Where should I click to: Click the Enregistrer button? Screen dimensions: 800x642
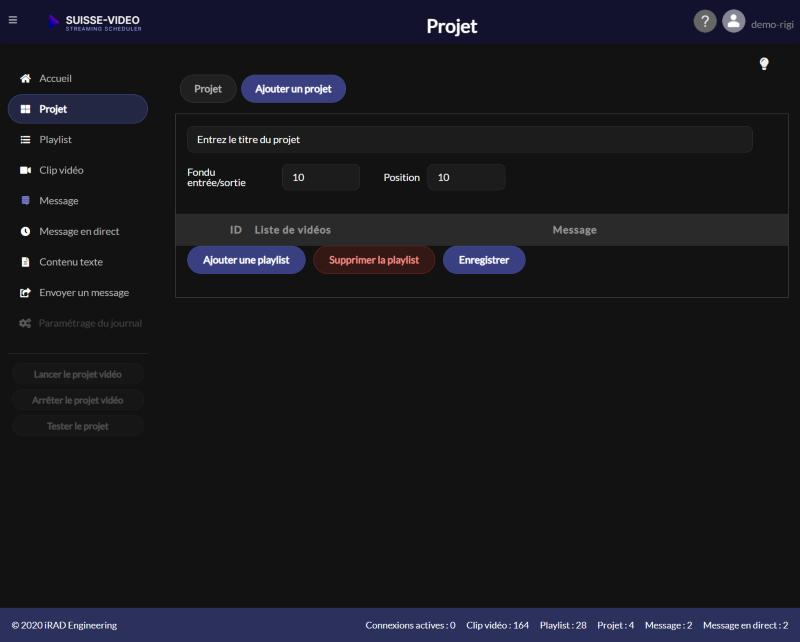pyautogui.click(x=484, y=260)
